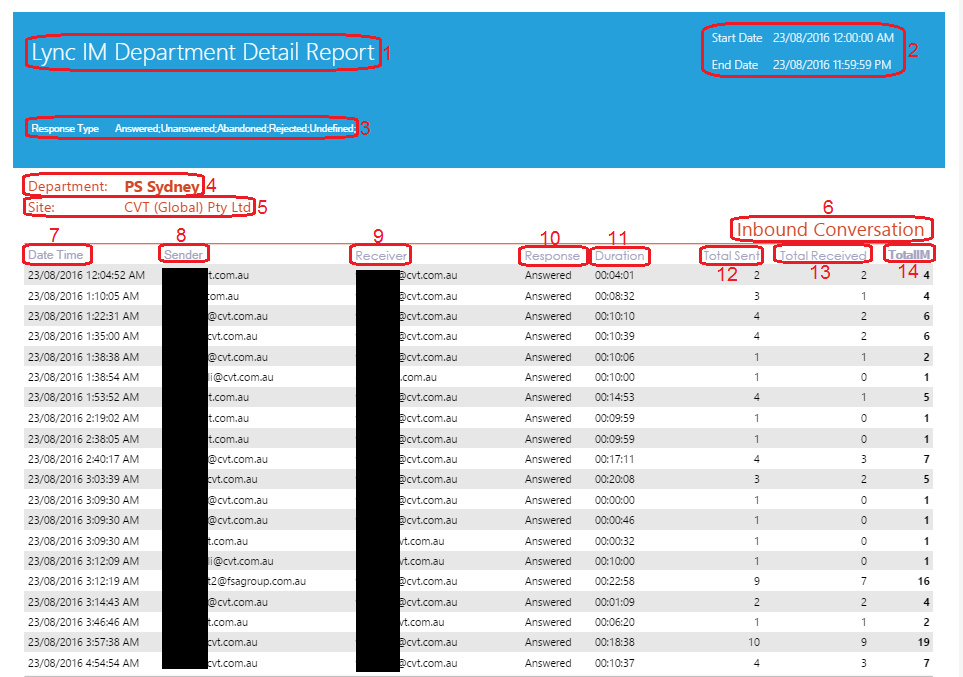
Task: Click the TotalIM value 16
Action: coord(924,581)
